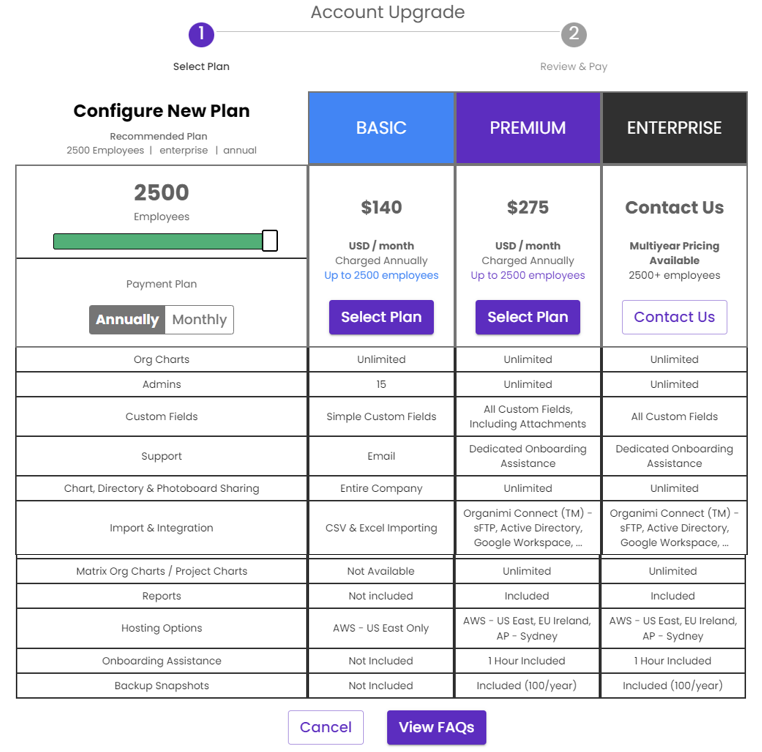The image size is (762, 752).
Task: Select the Premium plan button
Action: point(528,317)
